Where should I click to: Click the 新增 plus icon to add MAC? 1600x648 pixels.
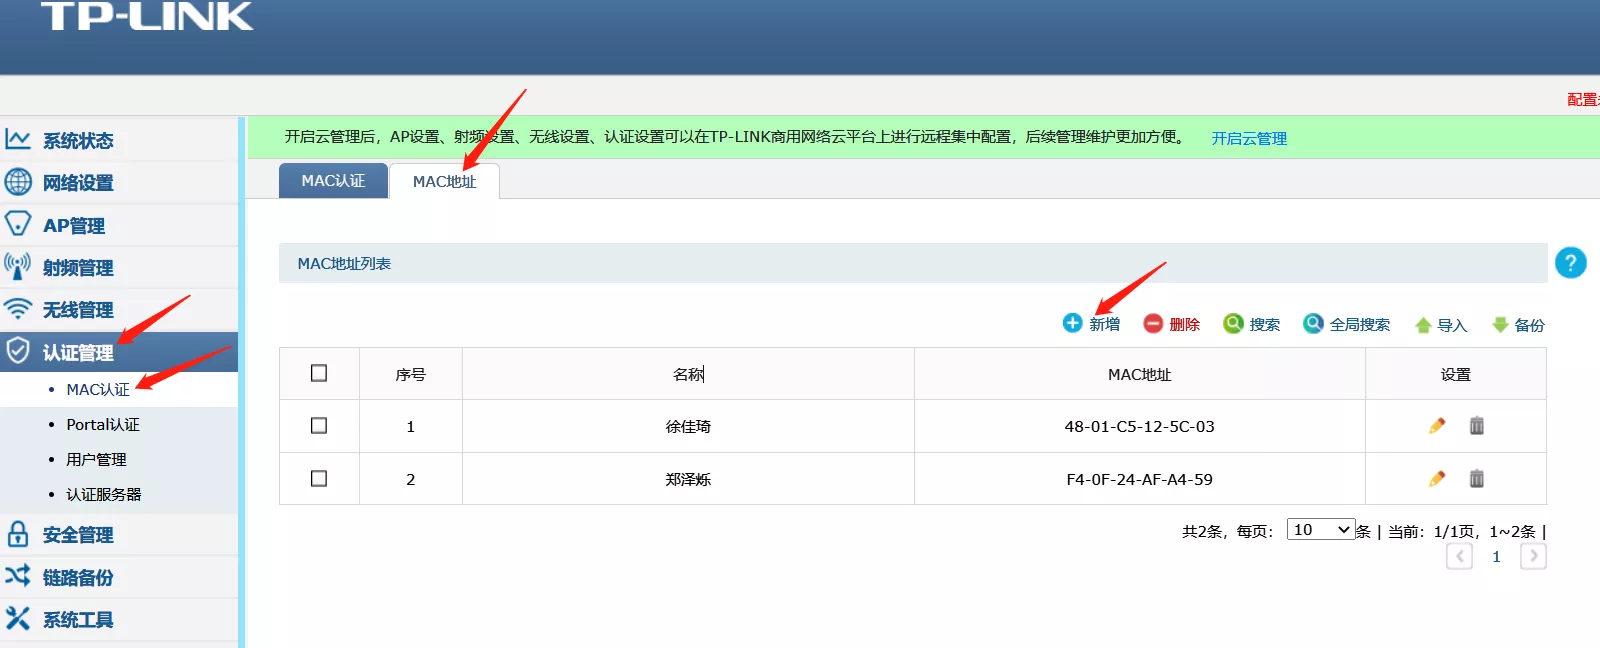(x=1072, y=323)
